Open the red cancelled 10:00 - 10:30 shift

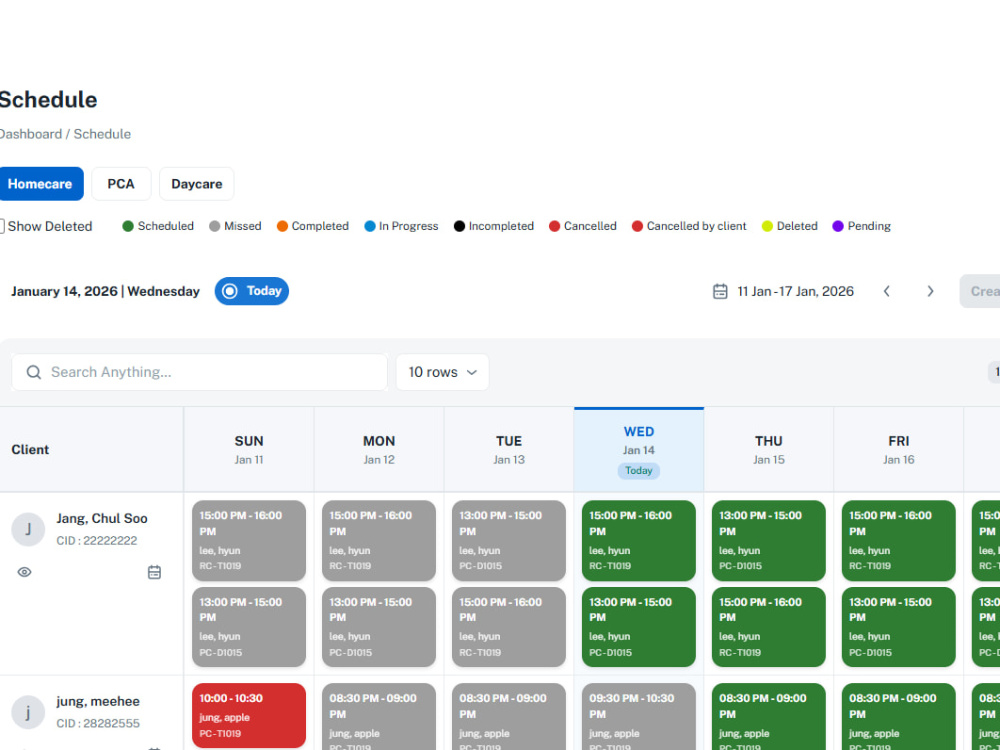(x=249, y=716)
